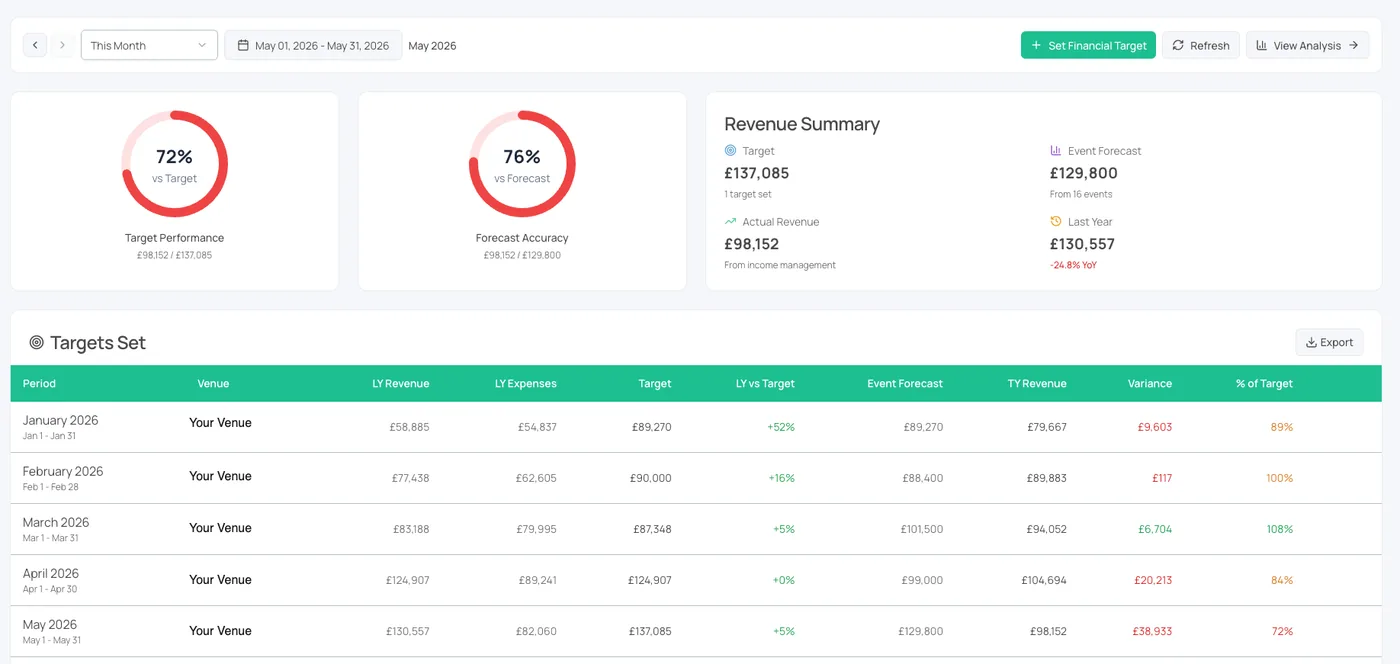This screenshot has height=664, width=1400.
Task: Click the plus icon on Set Financial Target
Action: click(x=1036, y=45)
